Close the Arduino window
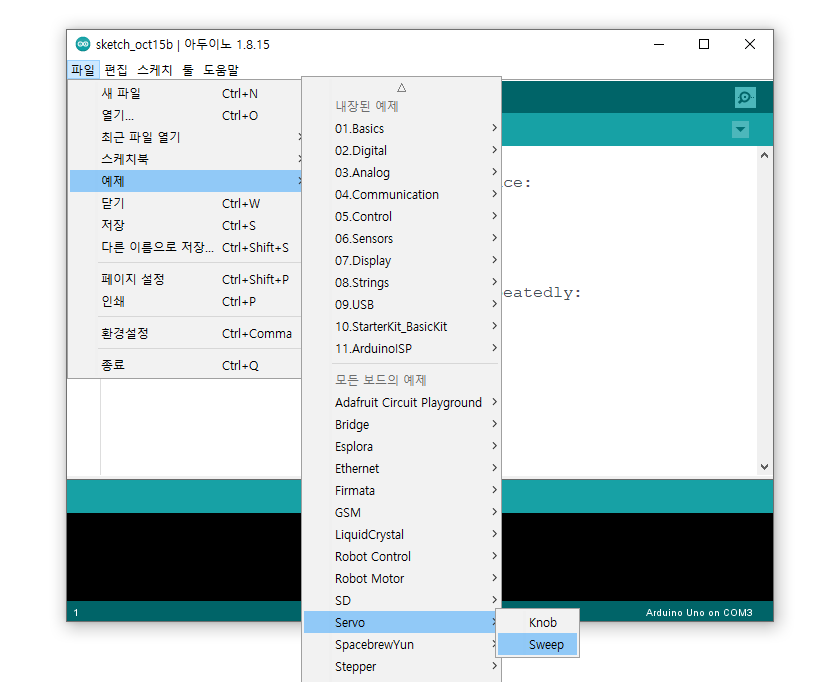The height and width of the screenshot is (682, 815). 750,44
